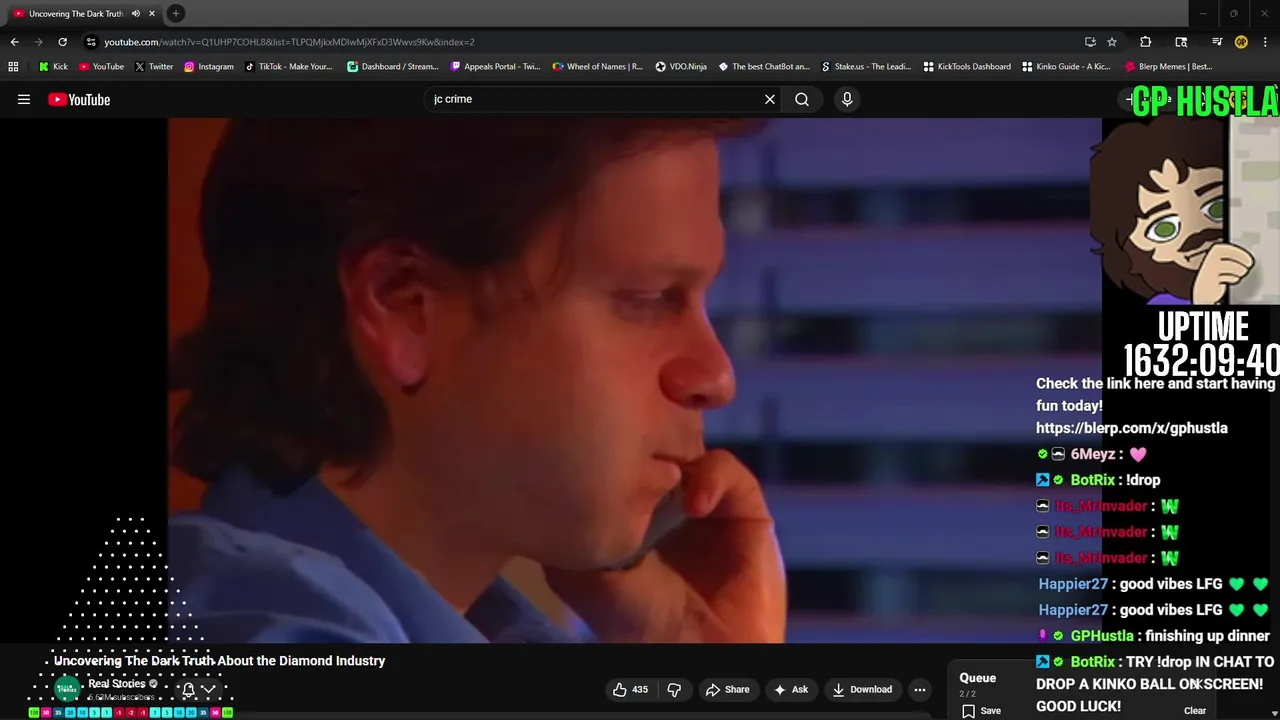Image resolution: width=1280 pixels, height=720 pixels.
Task: Save the queue with Save button
Action: (981, 711)
